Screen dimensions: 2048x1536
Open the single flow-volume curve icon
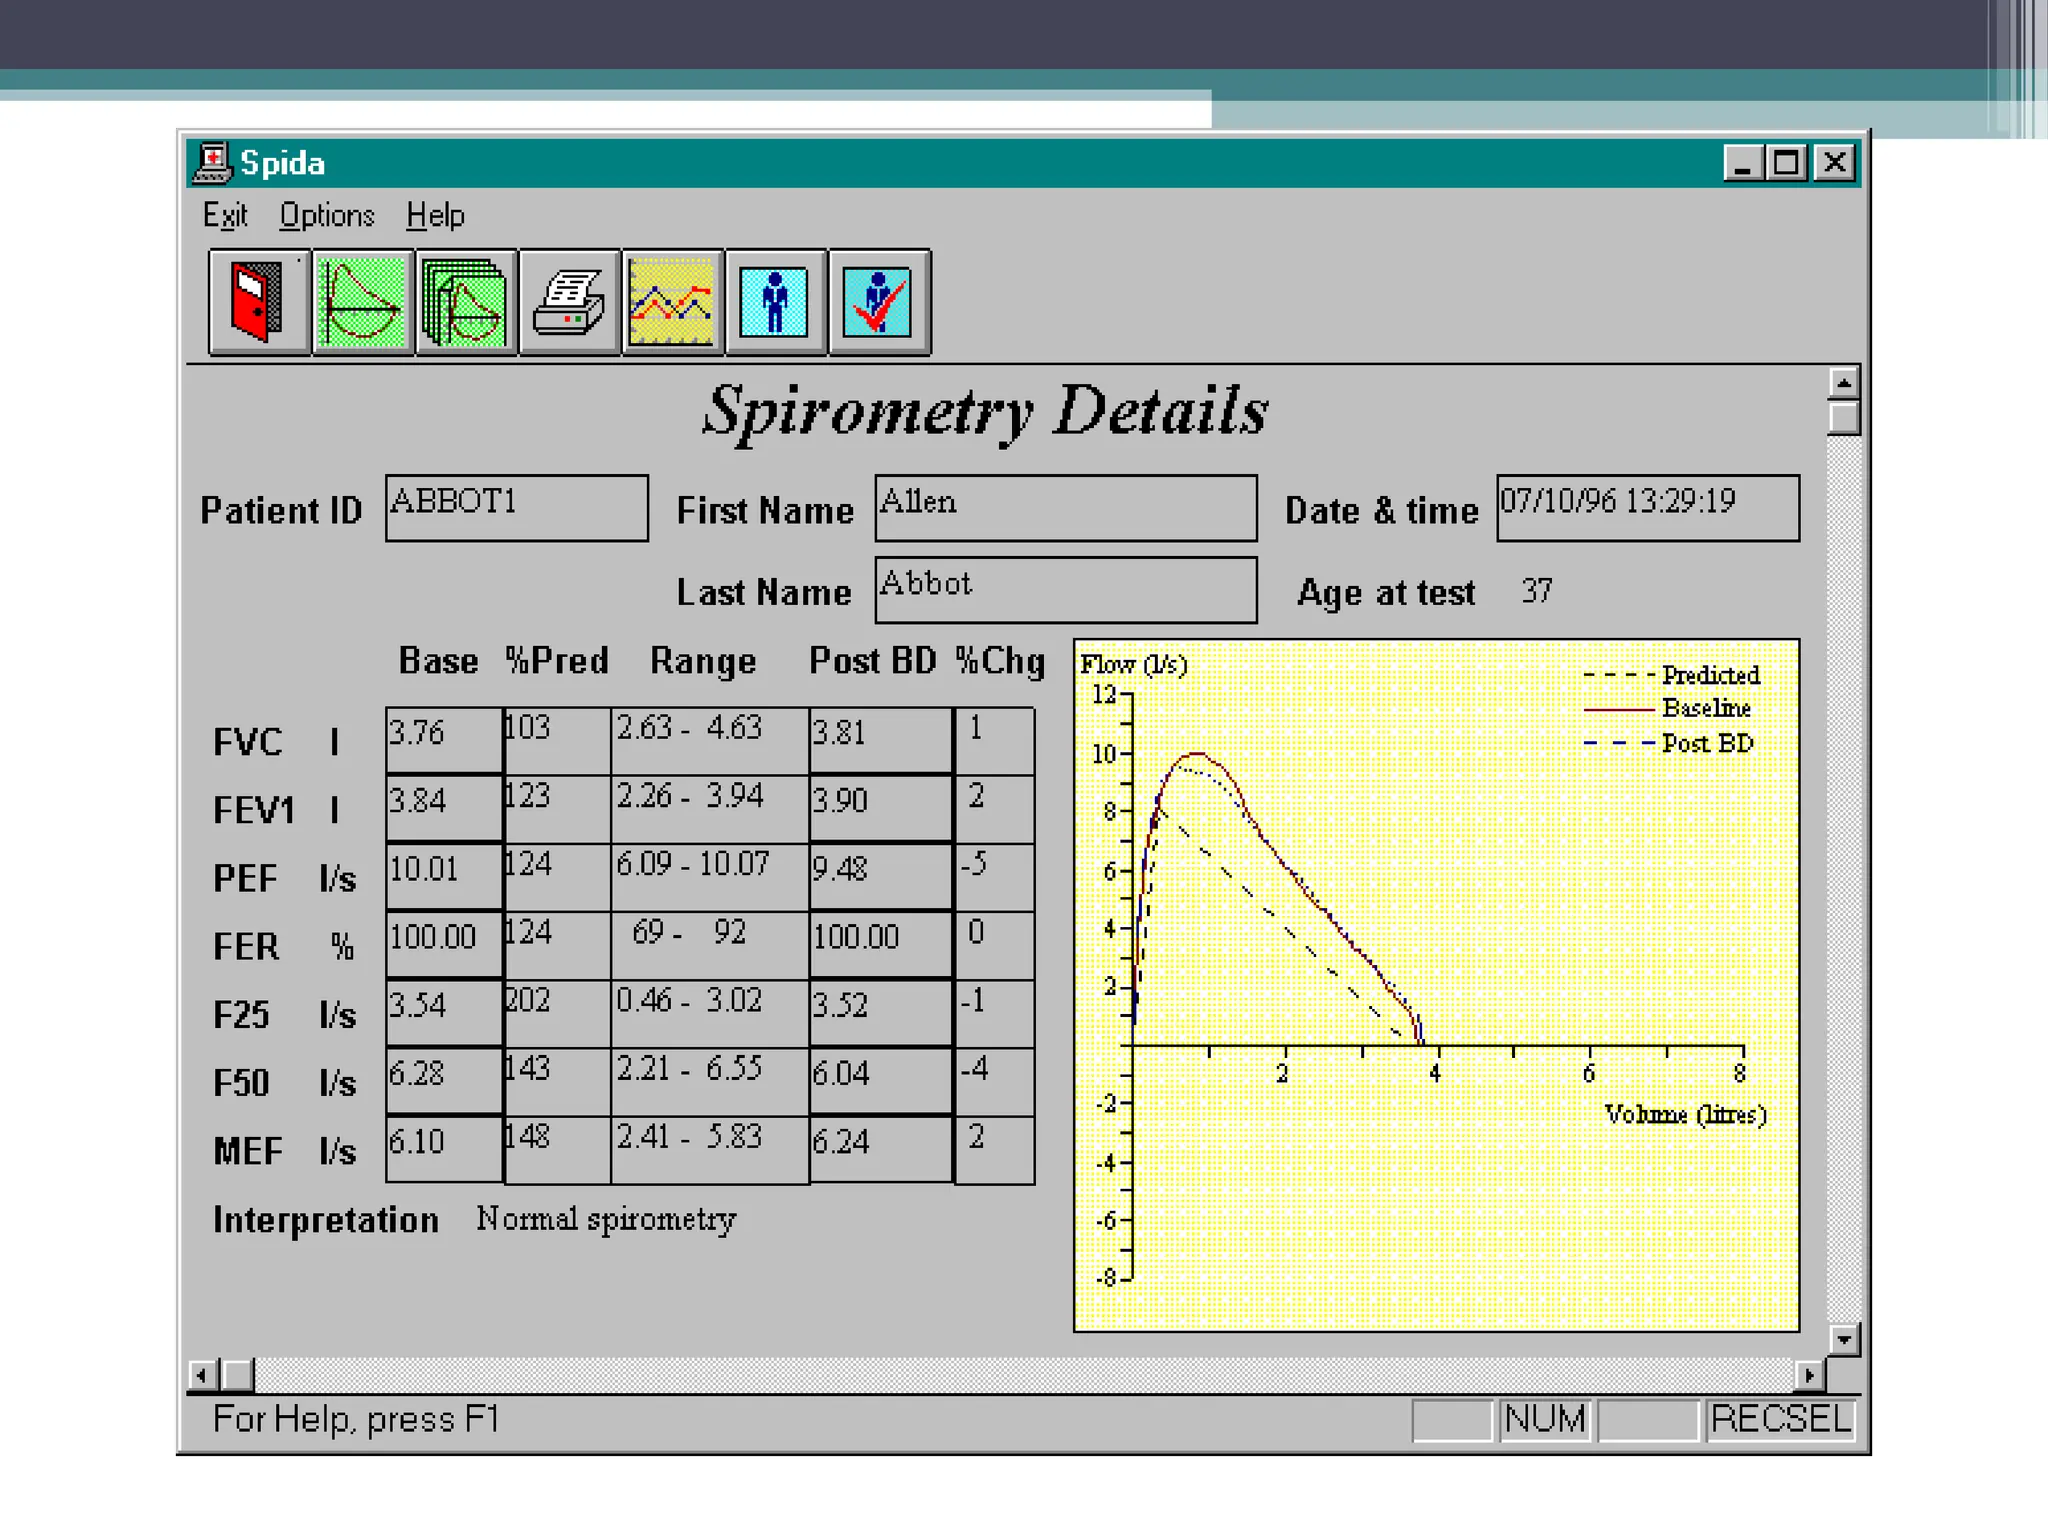362,302
